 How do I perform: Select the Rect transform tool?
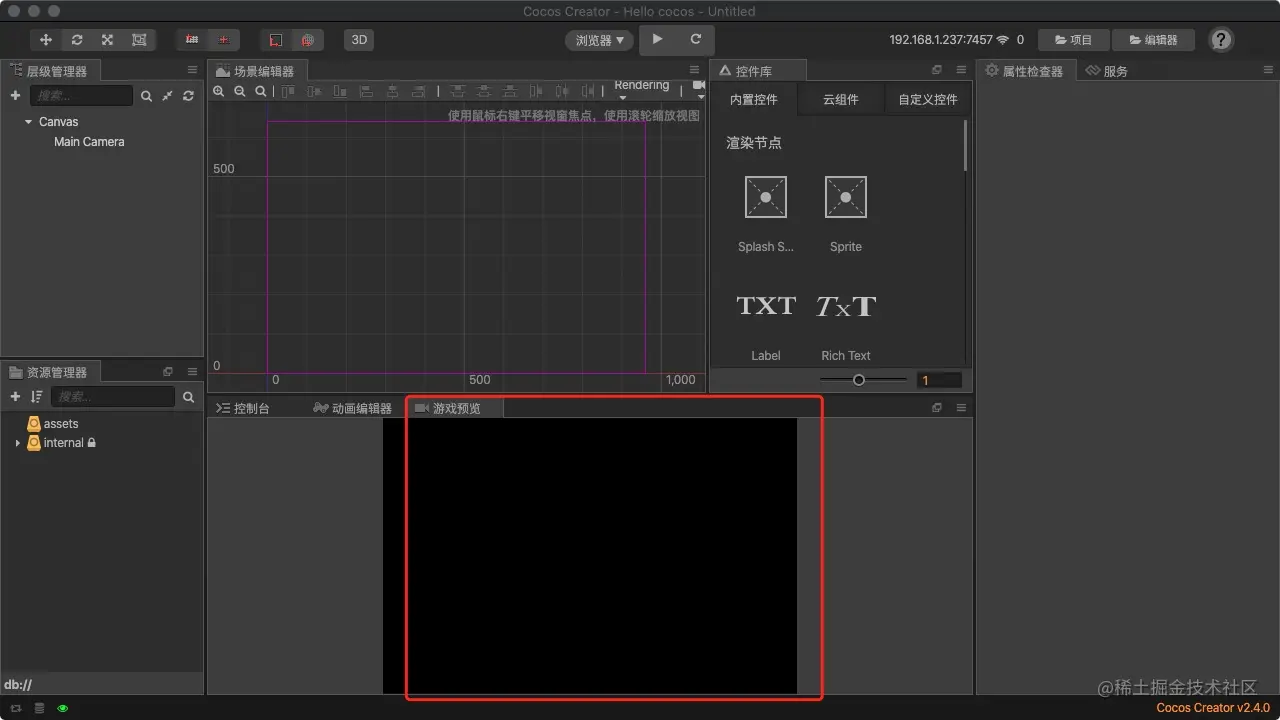(x=139, y=40)
